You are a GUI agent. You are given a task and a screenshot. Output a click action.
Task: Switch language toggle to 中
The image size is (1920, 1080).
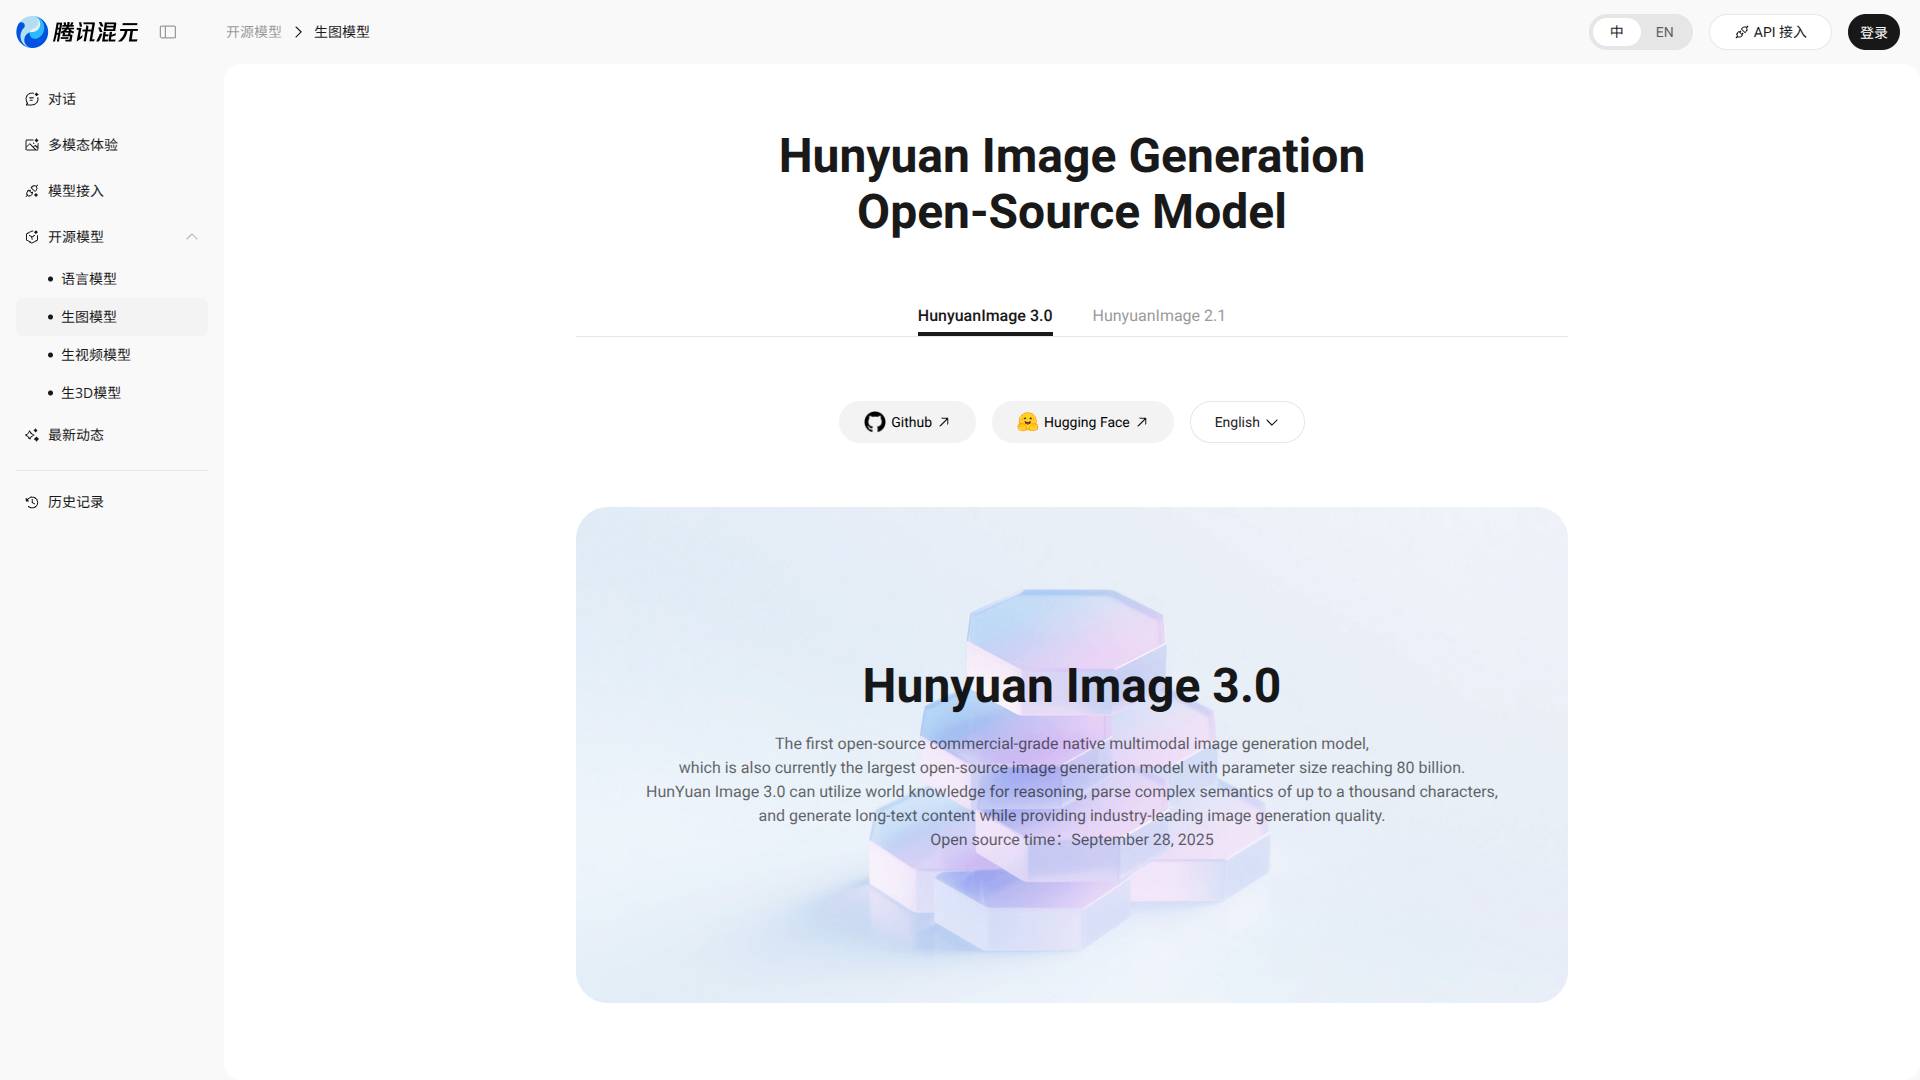click(1618, 31)
